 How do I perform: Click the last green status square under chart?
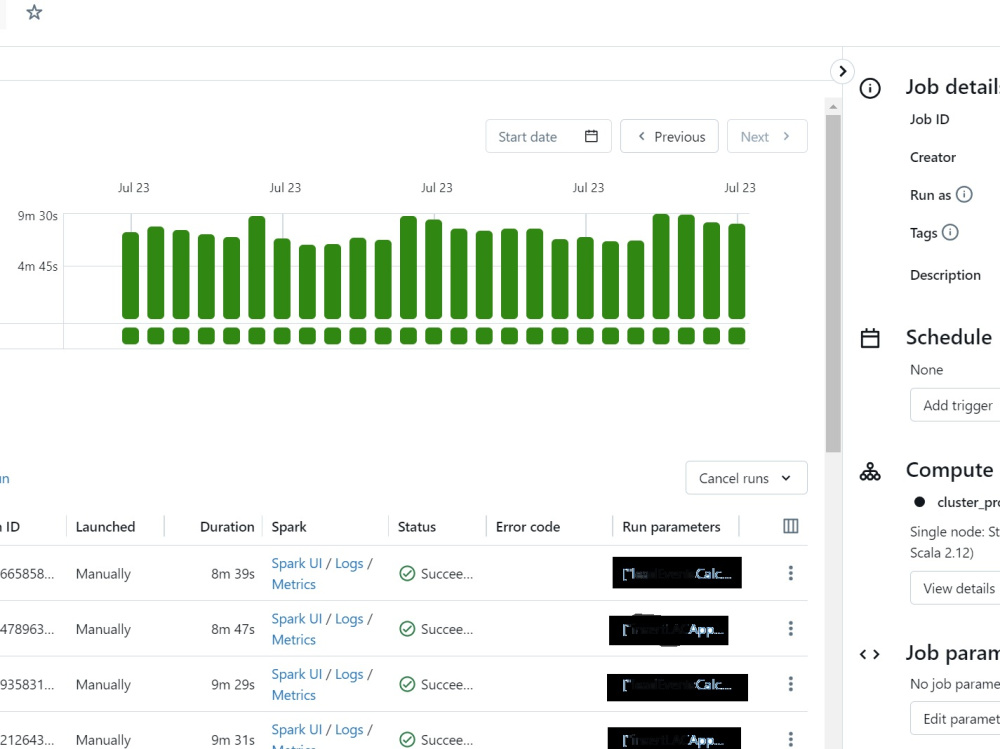(737, 336)
